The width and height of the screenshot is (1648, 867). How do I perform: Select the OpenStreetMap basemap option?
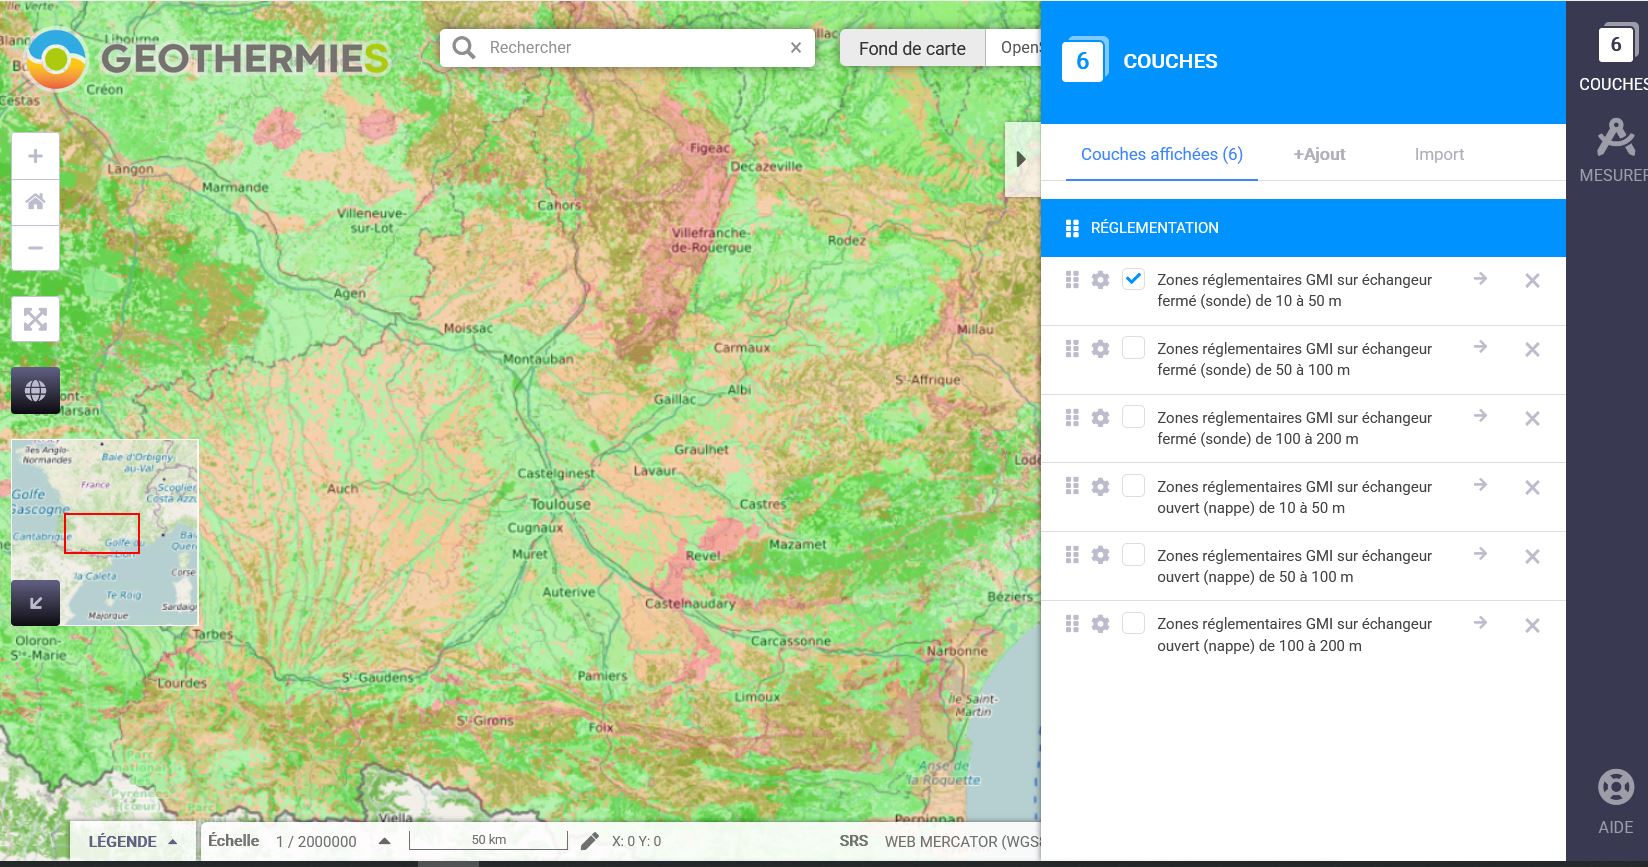click(1014, 48)
